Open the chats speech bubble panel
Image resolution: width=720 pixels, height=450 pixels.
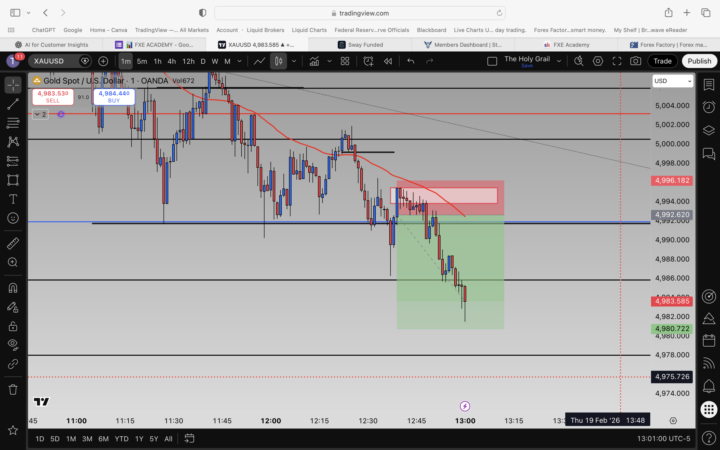pyautogui.click(x=709, y=154)
